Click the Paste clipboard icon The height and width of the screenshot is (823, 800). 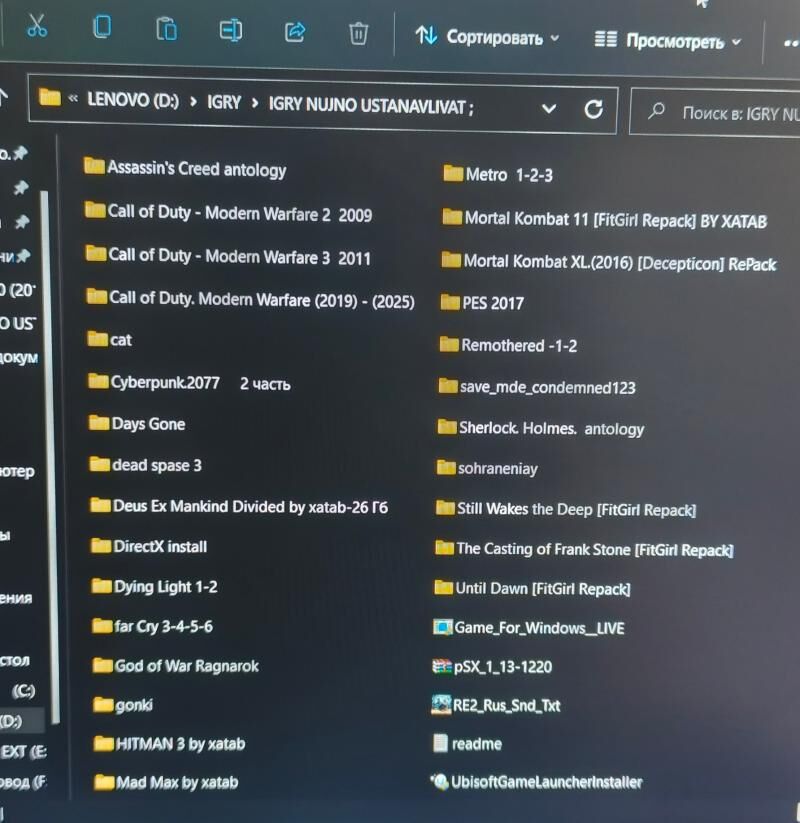tap(166, 29)
